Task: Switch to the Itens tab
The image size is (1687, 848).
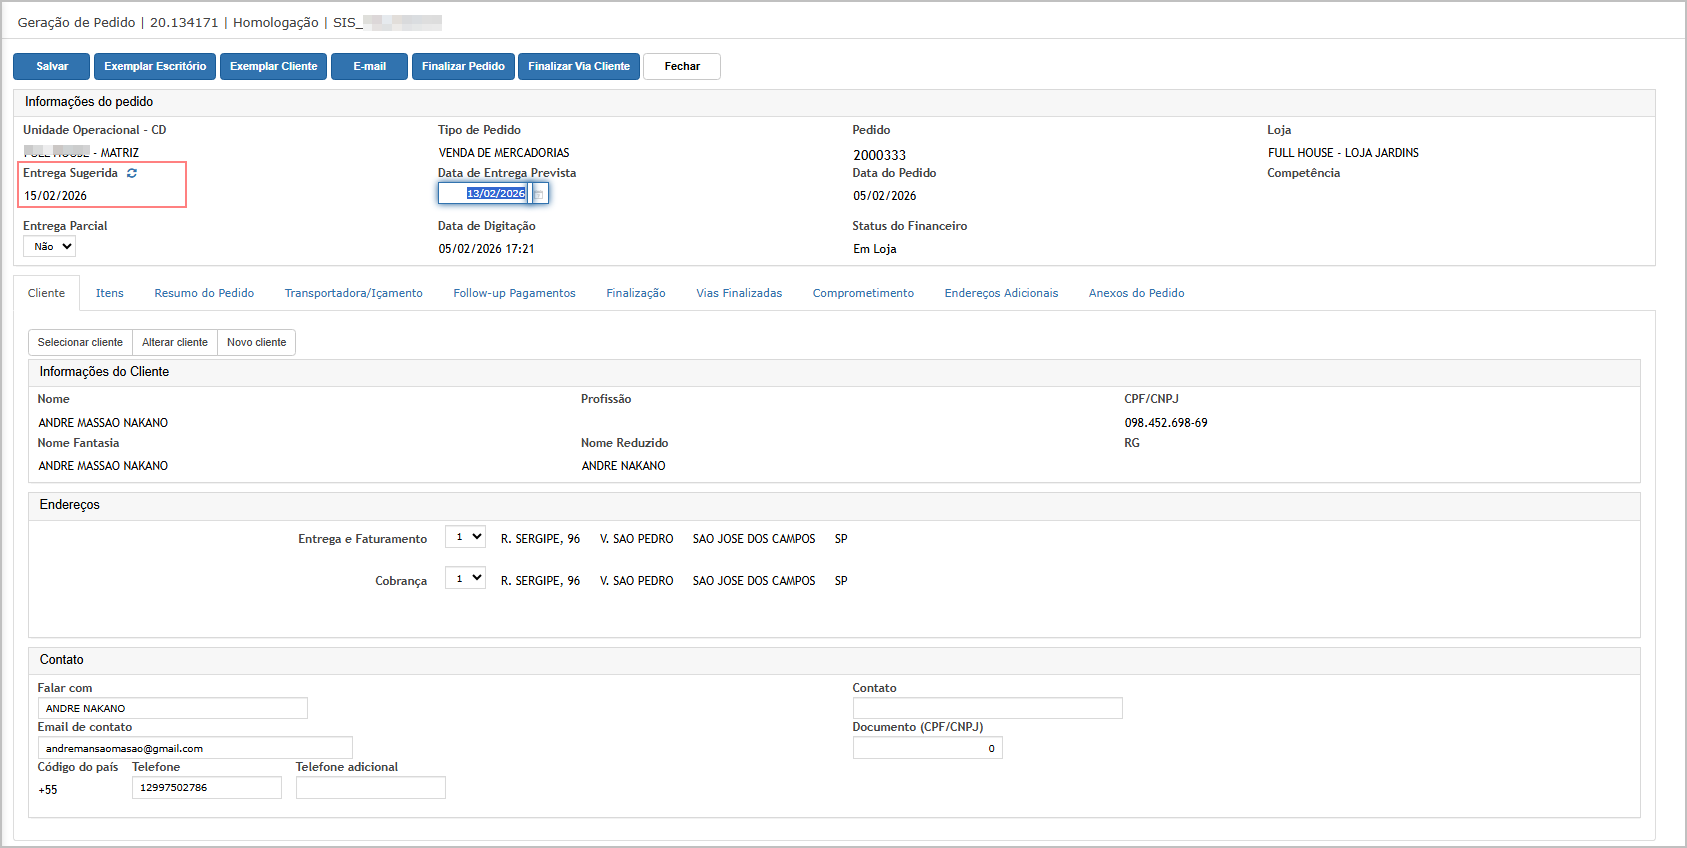Action: tap(110, 293)
